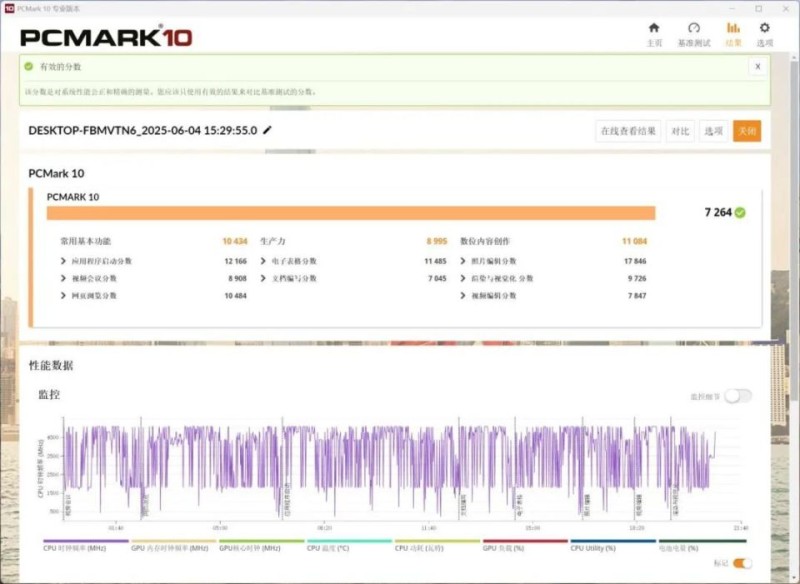800x584 pixels.
Task: Click the pencil icon to rename result
Action: (x=267, y=130)
